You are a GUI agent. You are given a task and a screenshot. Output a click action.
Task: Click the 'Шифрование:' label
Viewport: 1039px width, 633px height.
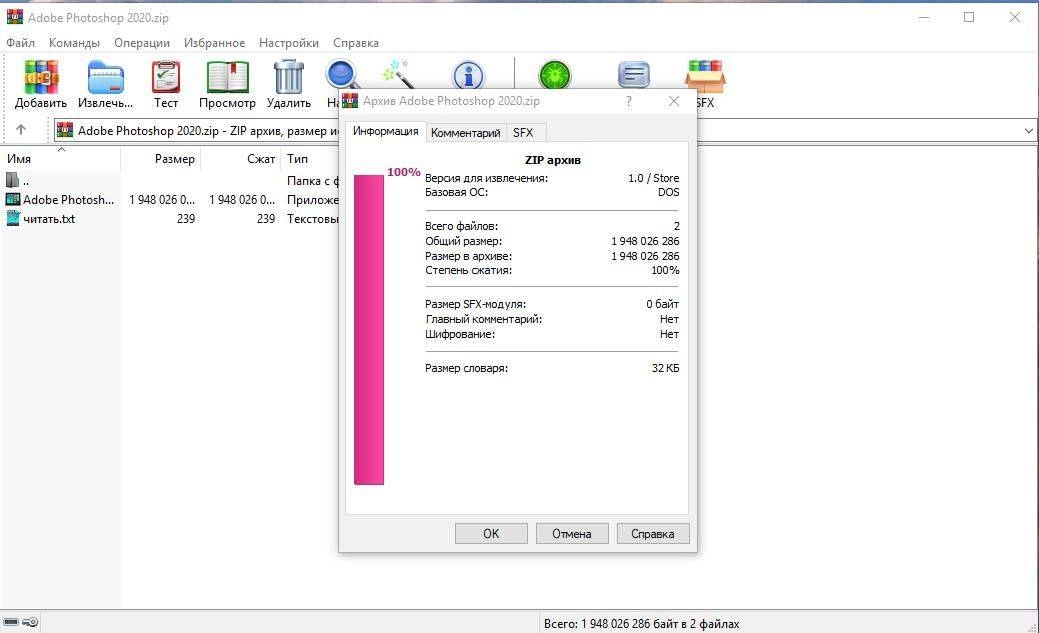point(460,334)
